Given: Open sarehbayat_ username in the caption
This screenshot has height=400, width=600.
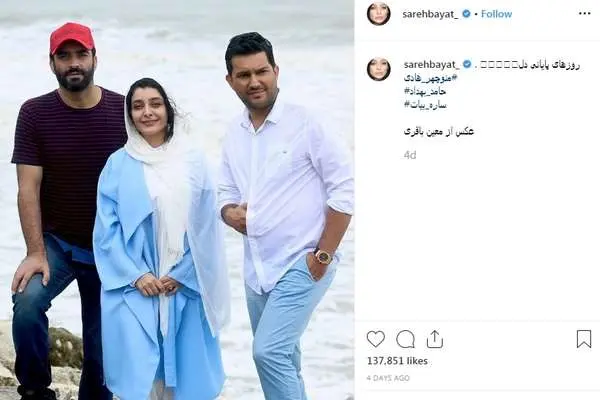Looking at the screenshot, I should tap(432, 64).
